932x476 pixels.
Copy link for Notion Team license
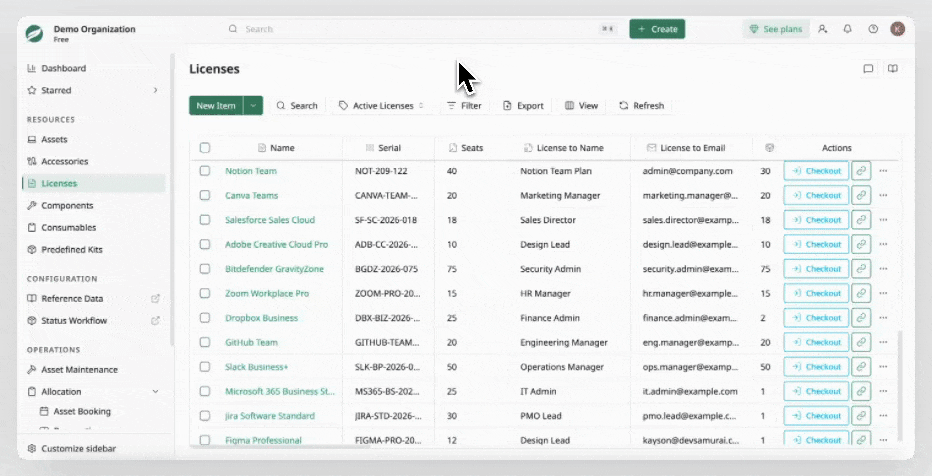coord(861,171)
